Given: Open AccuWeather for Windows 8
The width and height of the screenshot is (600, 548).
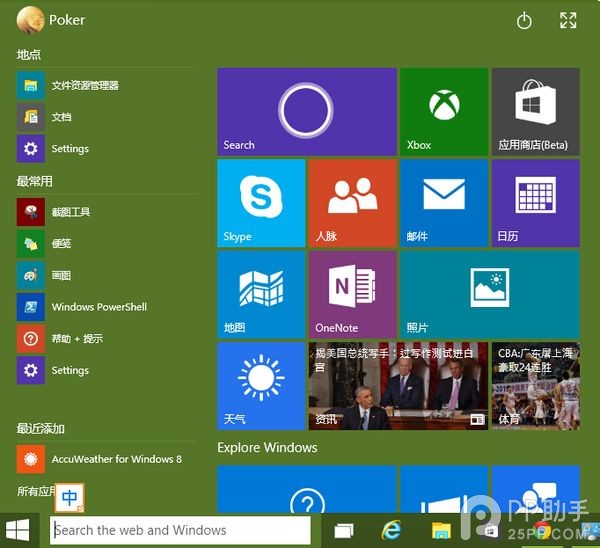Looking at the screenshot, I should [116, 459].
